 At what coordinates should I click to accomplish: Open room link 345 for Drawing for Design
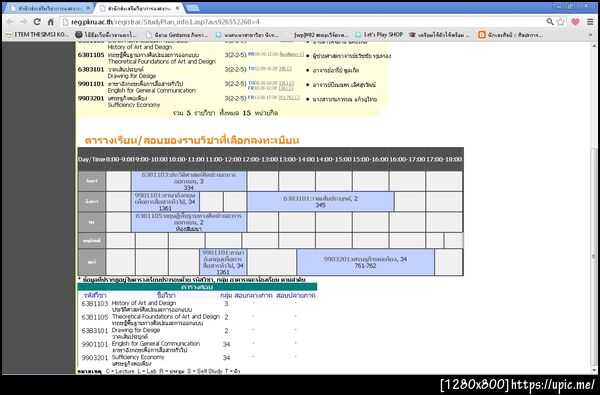tap(285, 69)
